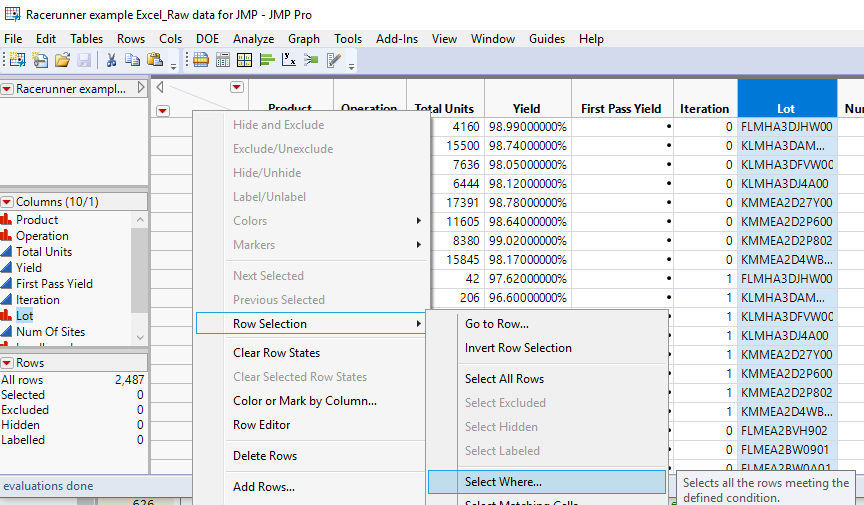Click green bar chart Graph Builder icon

[x=267, y=60]
